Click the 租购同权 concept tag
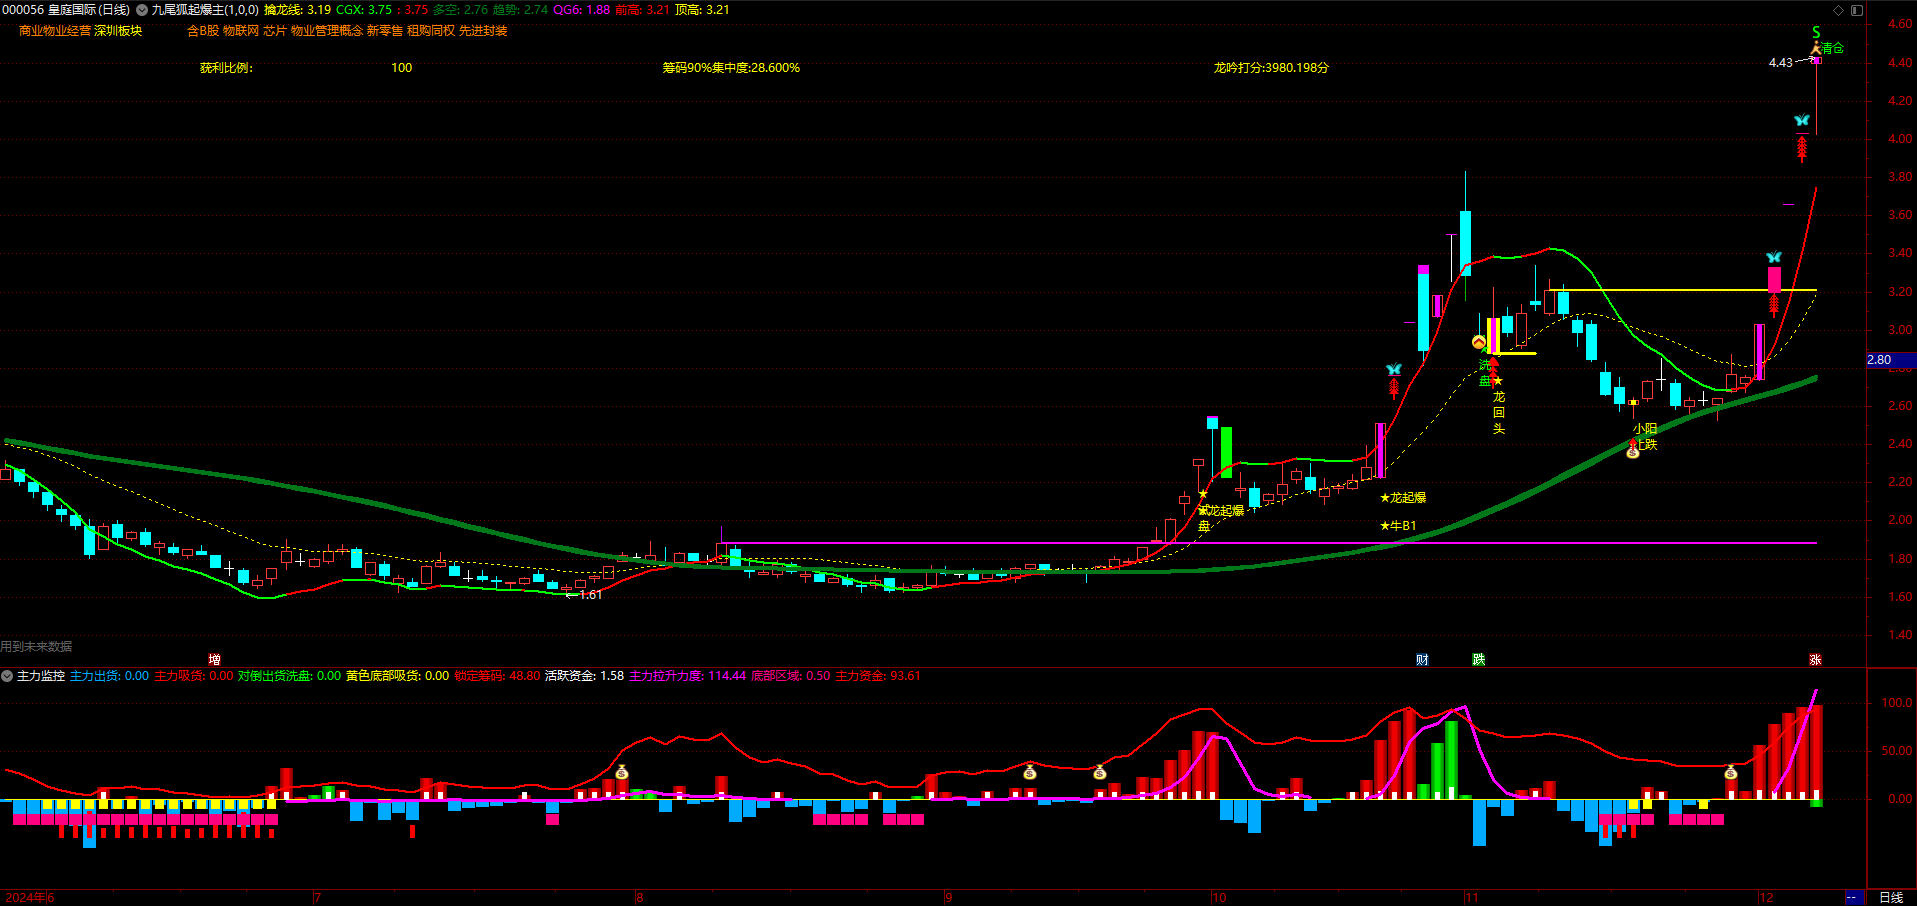The image size is (1917, 906). (431, 31)
